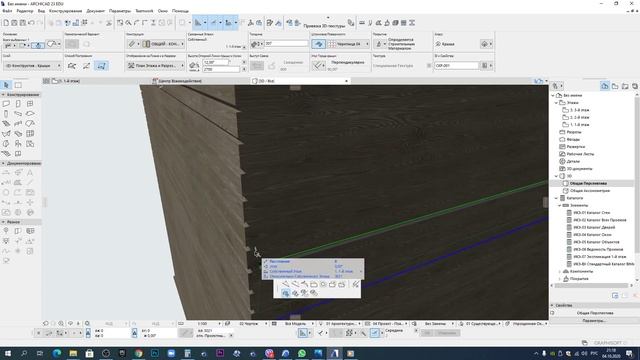Click Параметры... button in Navigator
Image resolution: width=640 pixels, height=360 pixels.
point(594,321)
